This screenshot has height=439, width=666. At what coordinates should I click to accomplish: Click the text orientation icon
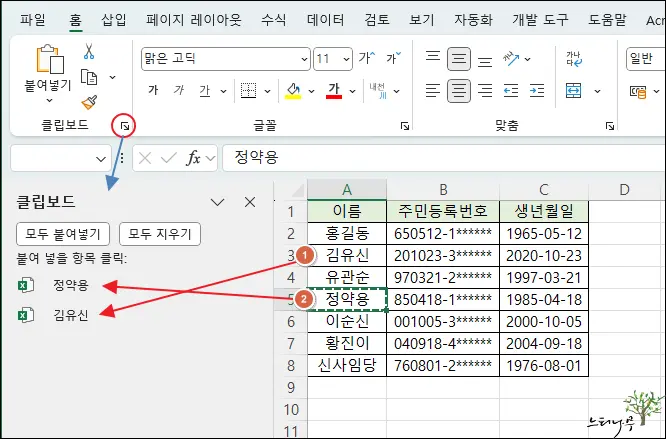(x=511, y=59)
